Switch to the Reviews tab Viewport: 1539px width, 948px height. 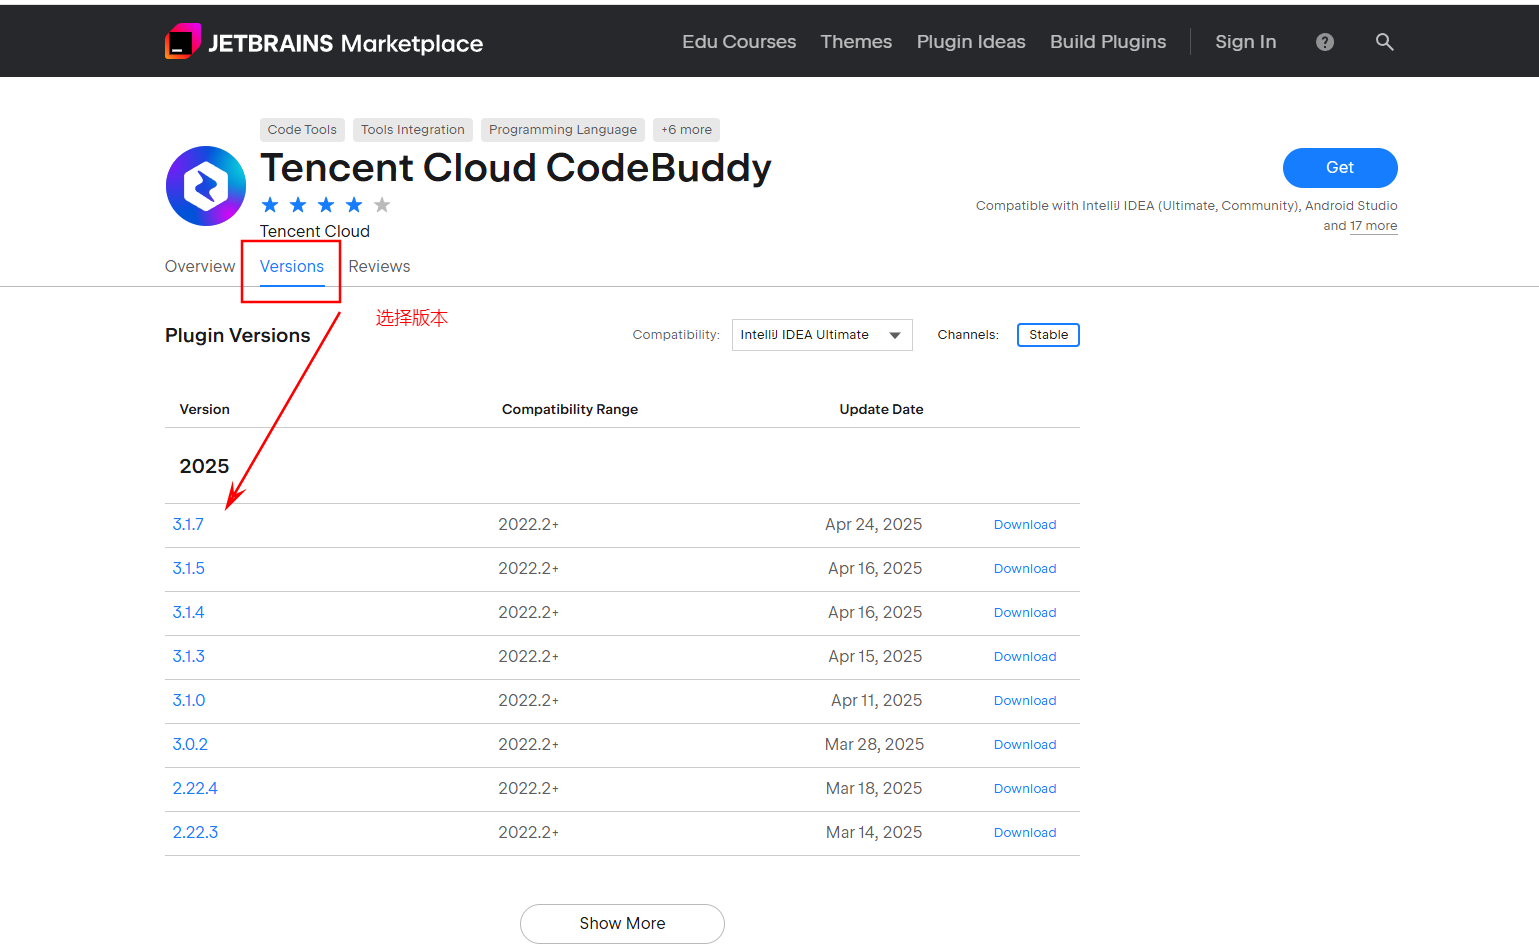pyautogui.click(x=379, y=266)
